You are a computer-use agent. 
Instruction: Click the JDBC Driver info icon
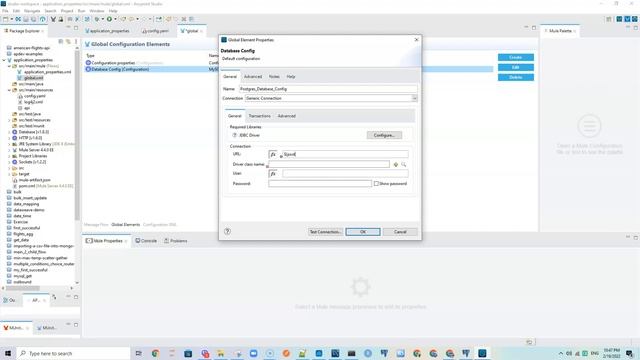click(234, 135)
